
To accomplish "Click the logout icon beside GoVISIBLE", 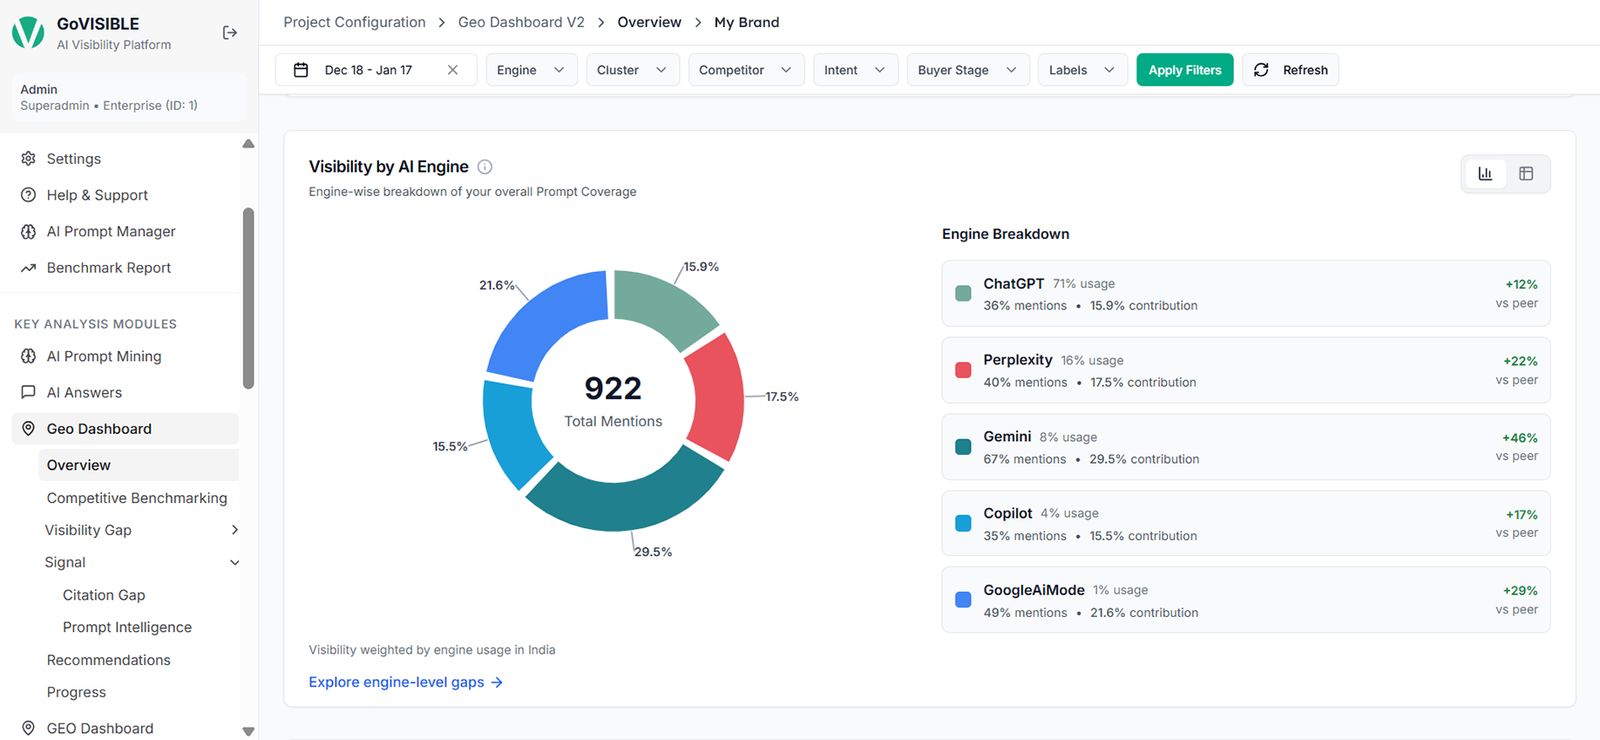I will point(229,33).
